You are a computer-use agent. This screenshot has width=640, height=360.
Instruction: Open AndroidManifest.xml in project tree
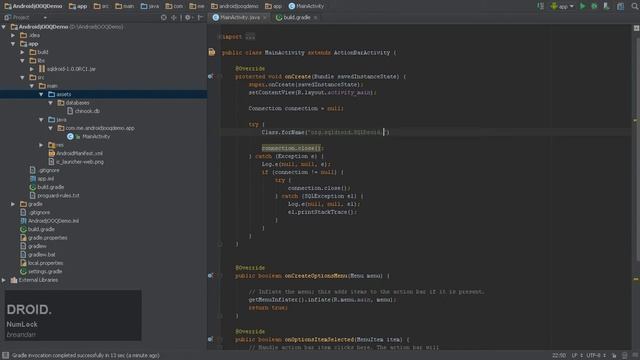76,153
